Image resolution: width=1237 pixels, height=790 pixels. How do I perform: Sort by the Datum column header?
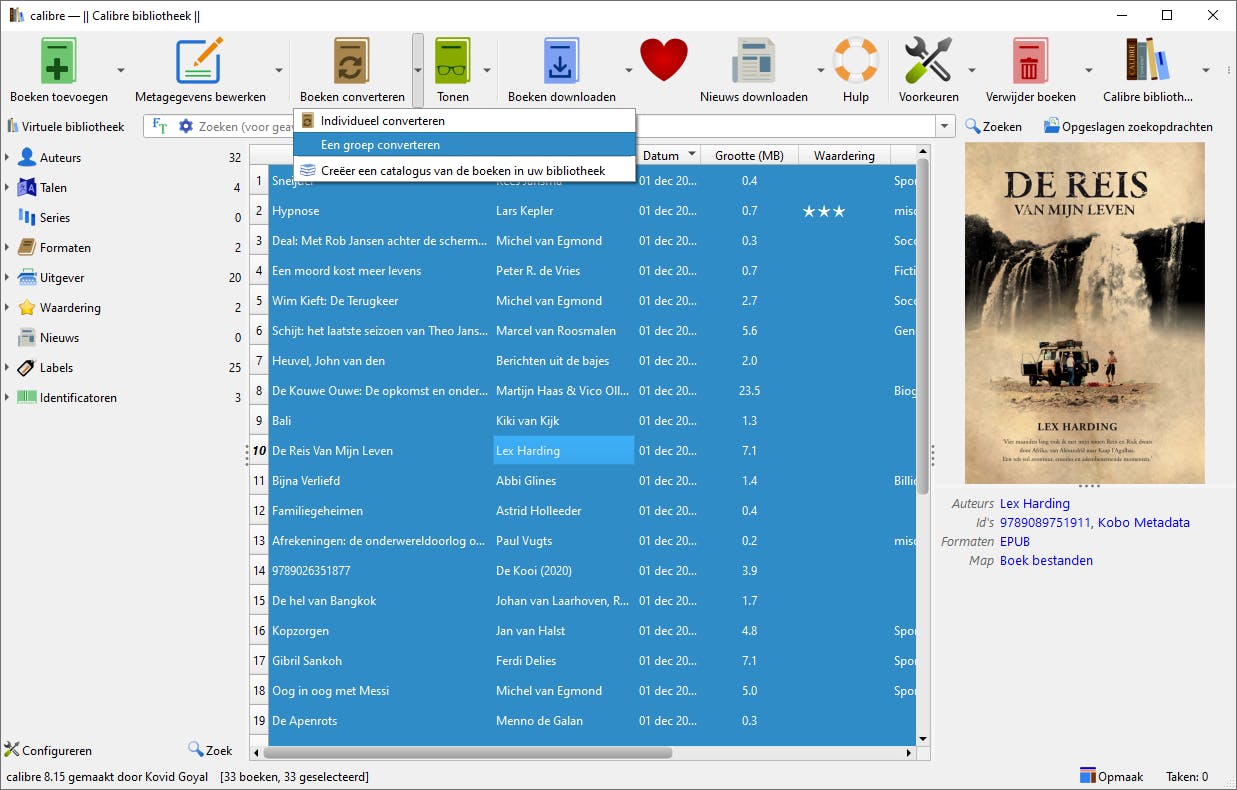pos(670,155)
